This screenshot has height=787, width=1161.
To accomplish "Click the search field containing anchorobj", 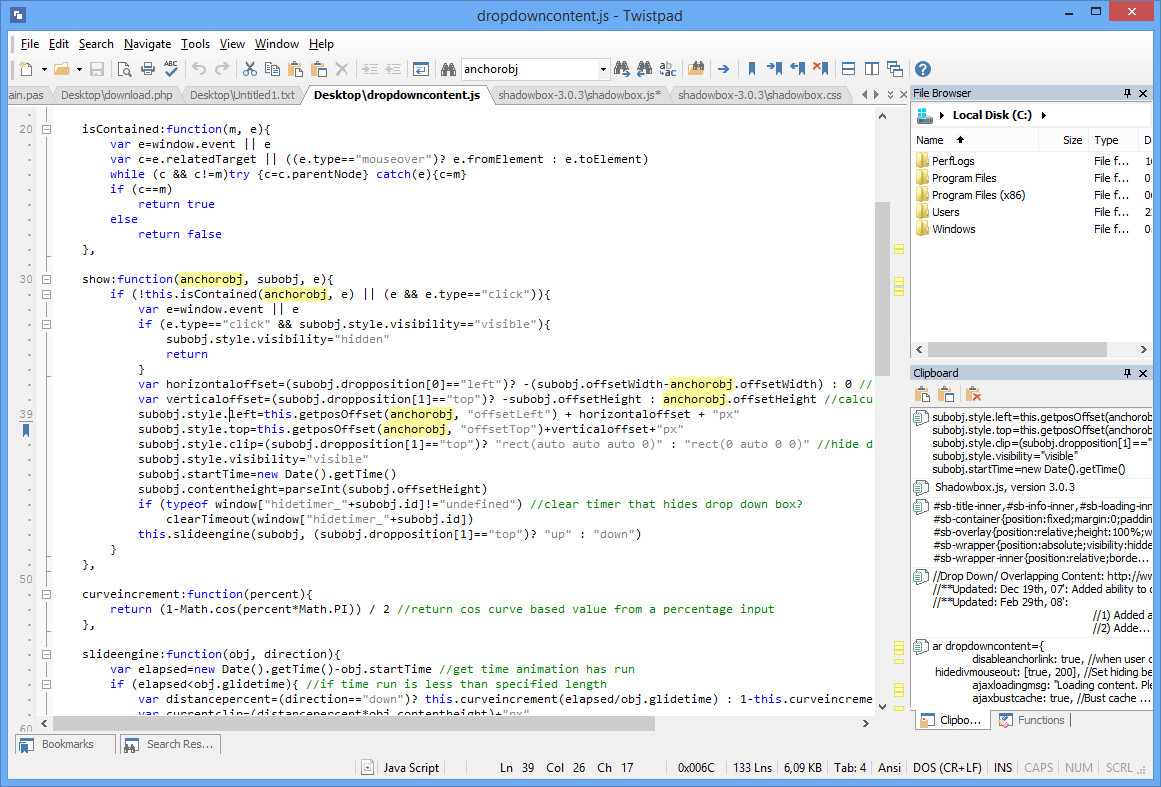I will pyautogui.click(x=529, y=70).
